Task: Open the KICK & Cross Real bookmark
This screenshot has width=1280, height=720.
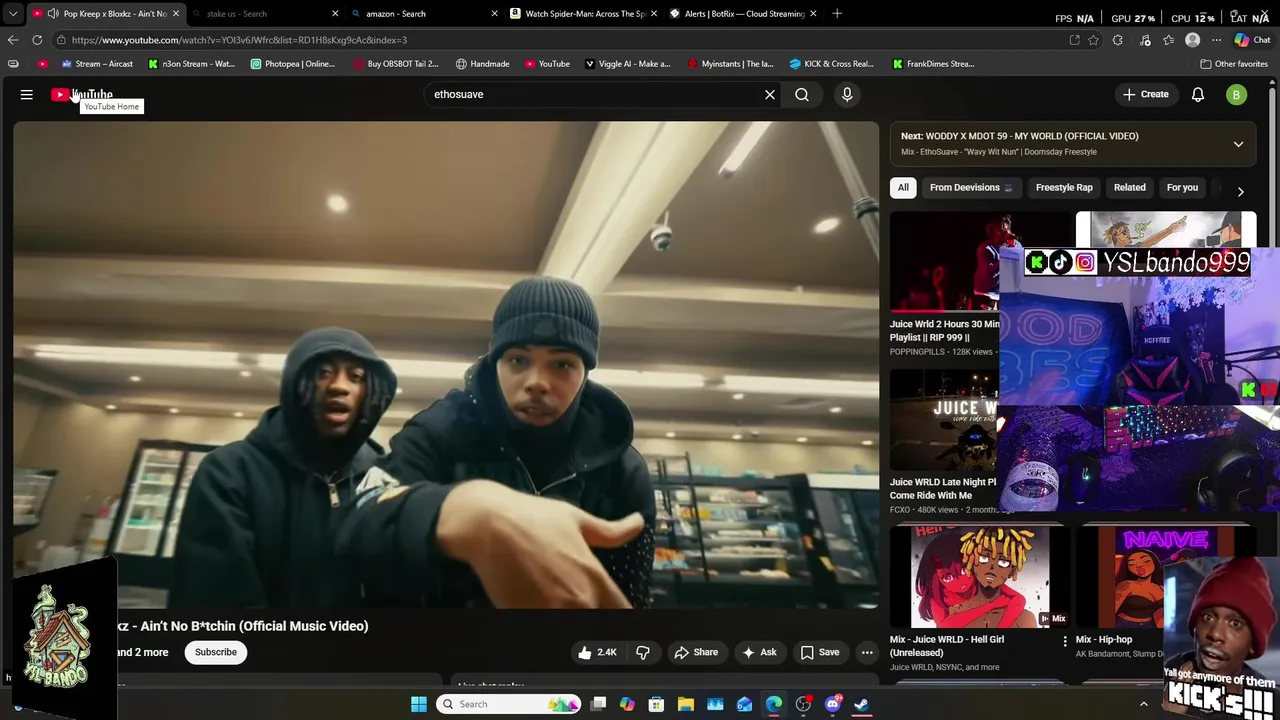Action: pyautogui.click(x=832, y=64)
